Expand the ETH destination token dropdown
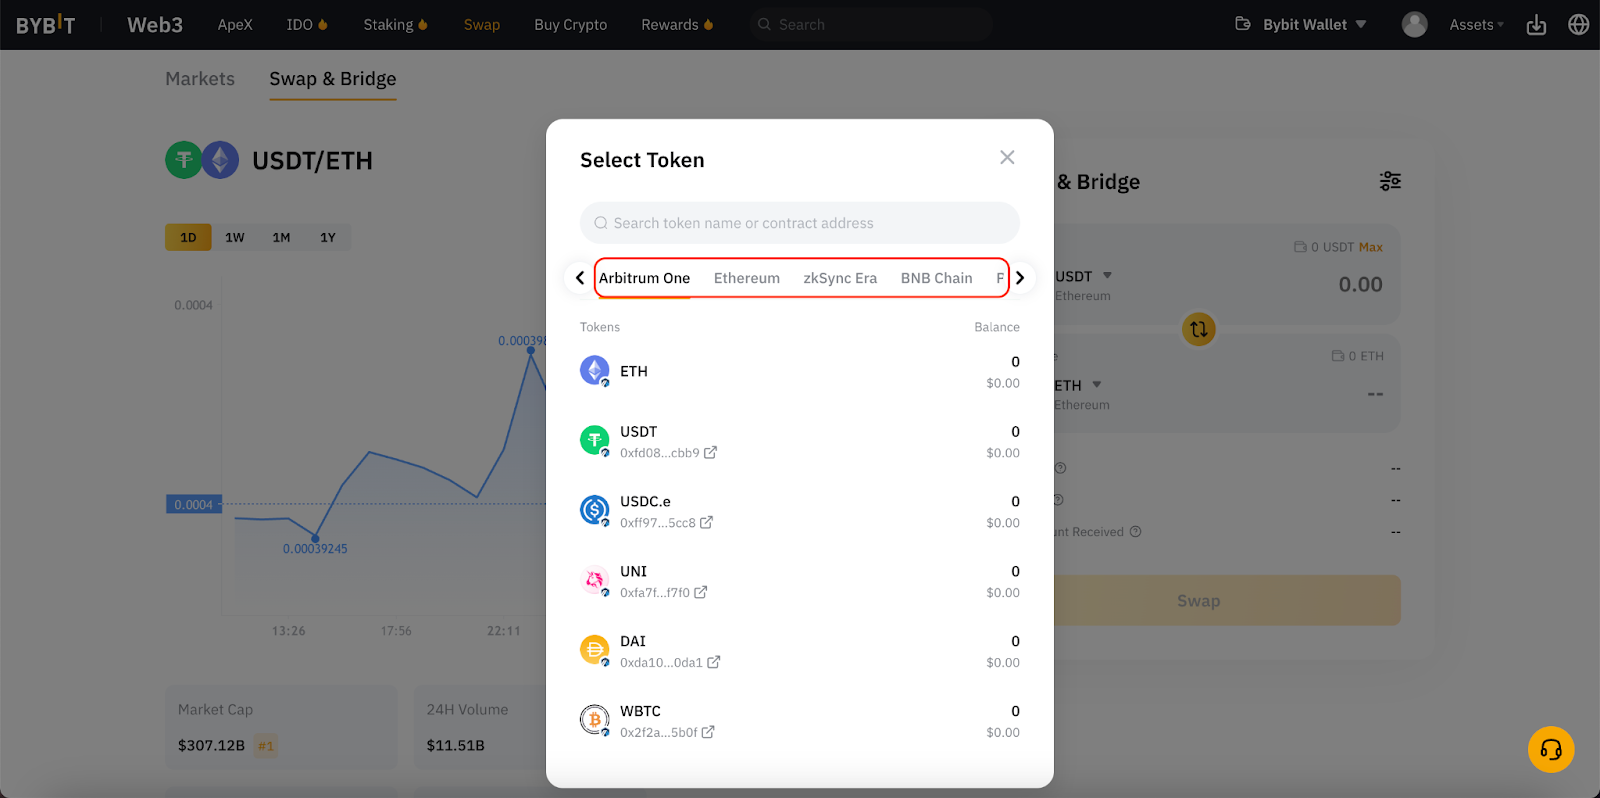The width and height of the screenshot is (1600, 798). click(1078, 385)
